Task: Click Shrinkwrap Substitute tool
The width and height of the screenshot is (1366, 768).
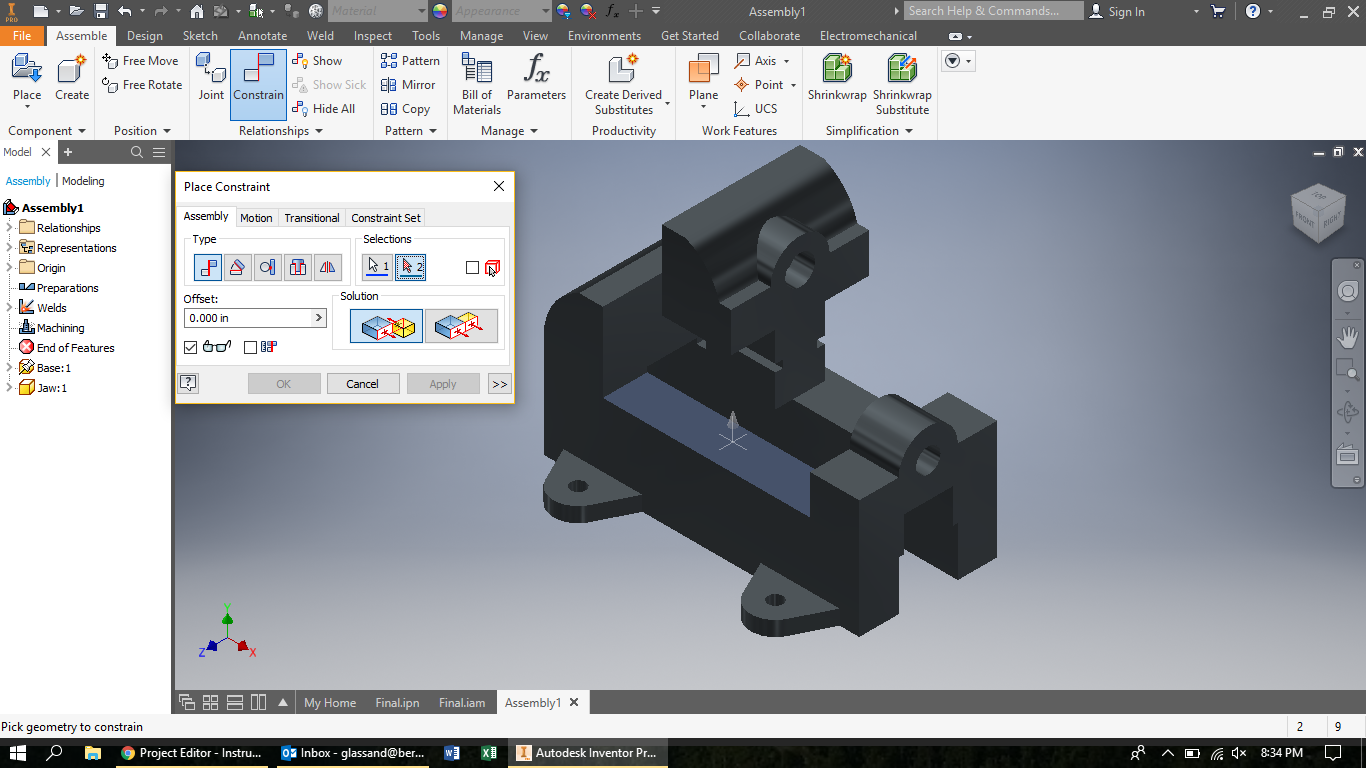Action: 902,84
